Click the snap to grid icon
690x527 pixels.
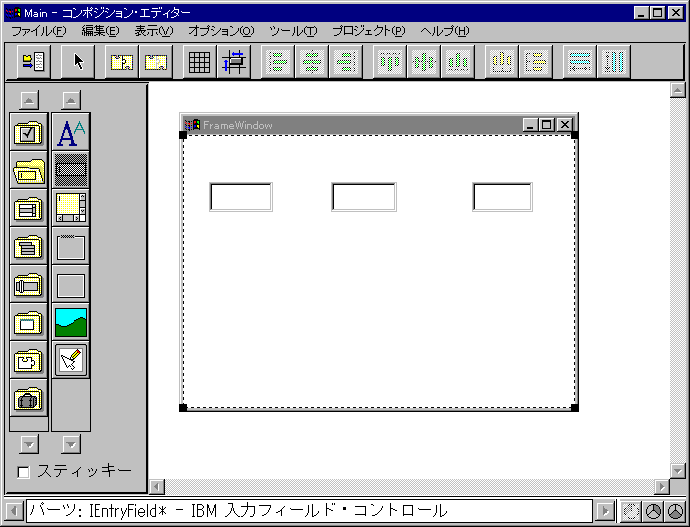coord(234,62)
